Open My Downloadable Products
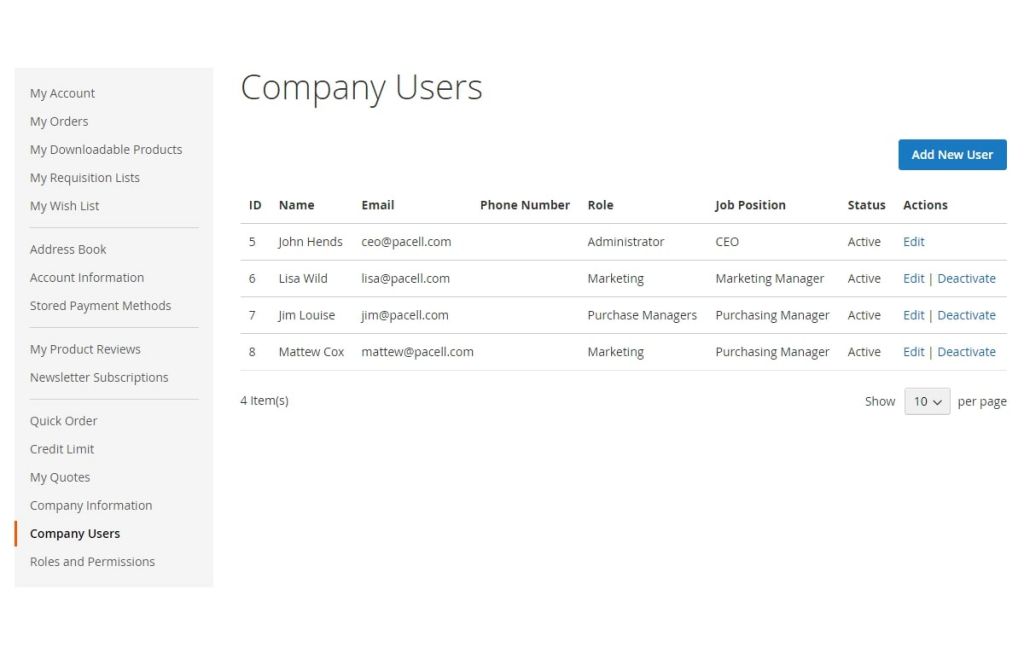1024x650 pixels. (106, 150)
